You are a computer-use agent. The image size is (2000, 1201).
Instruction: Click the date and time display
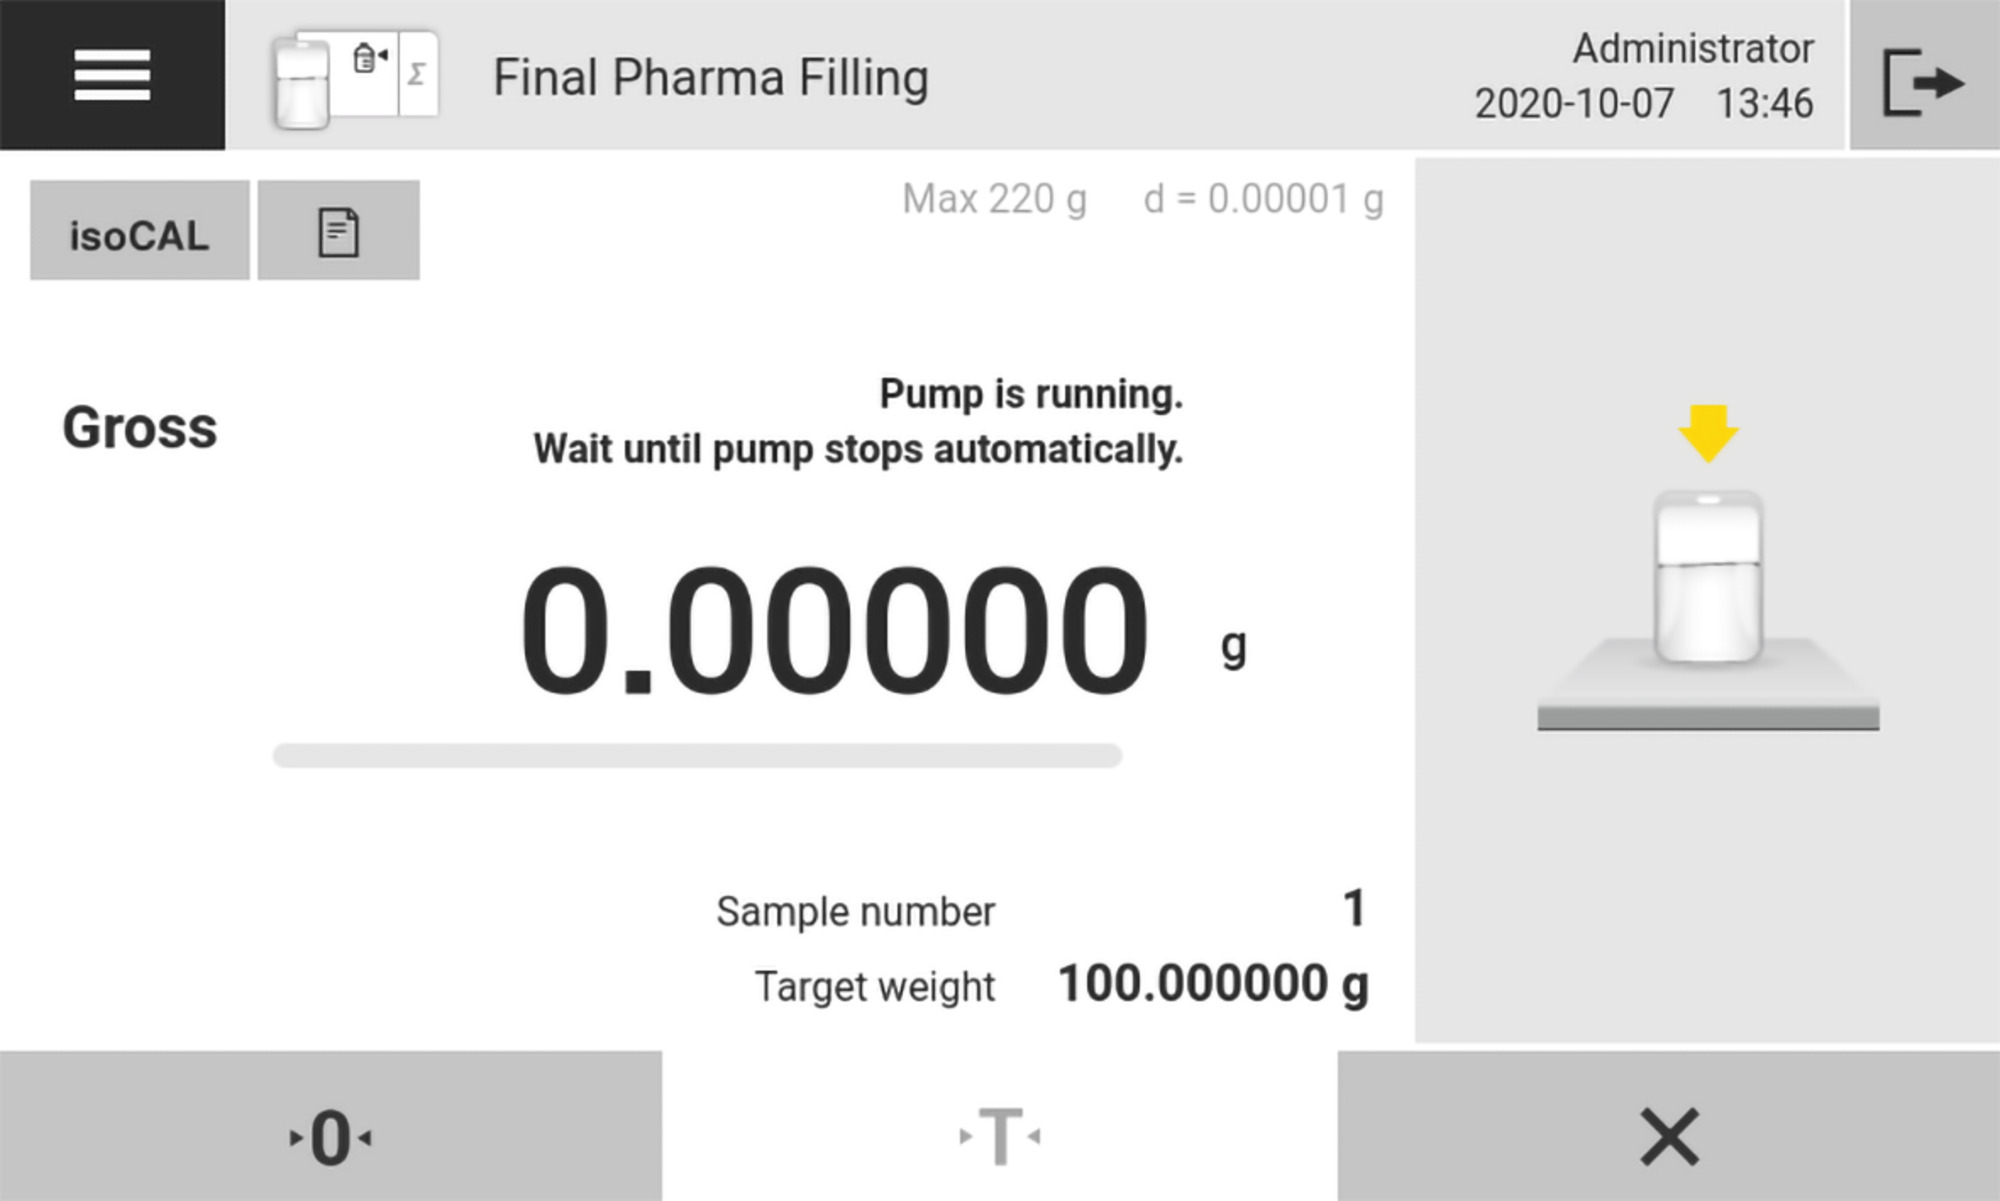pos(1643,103)
